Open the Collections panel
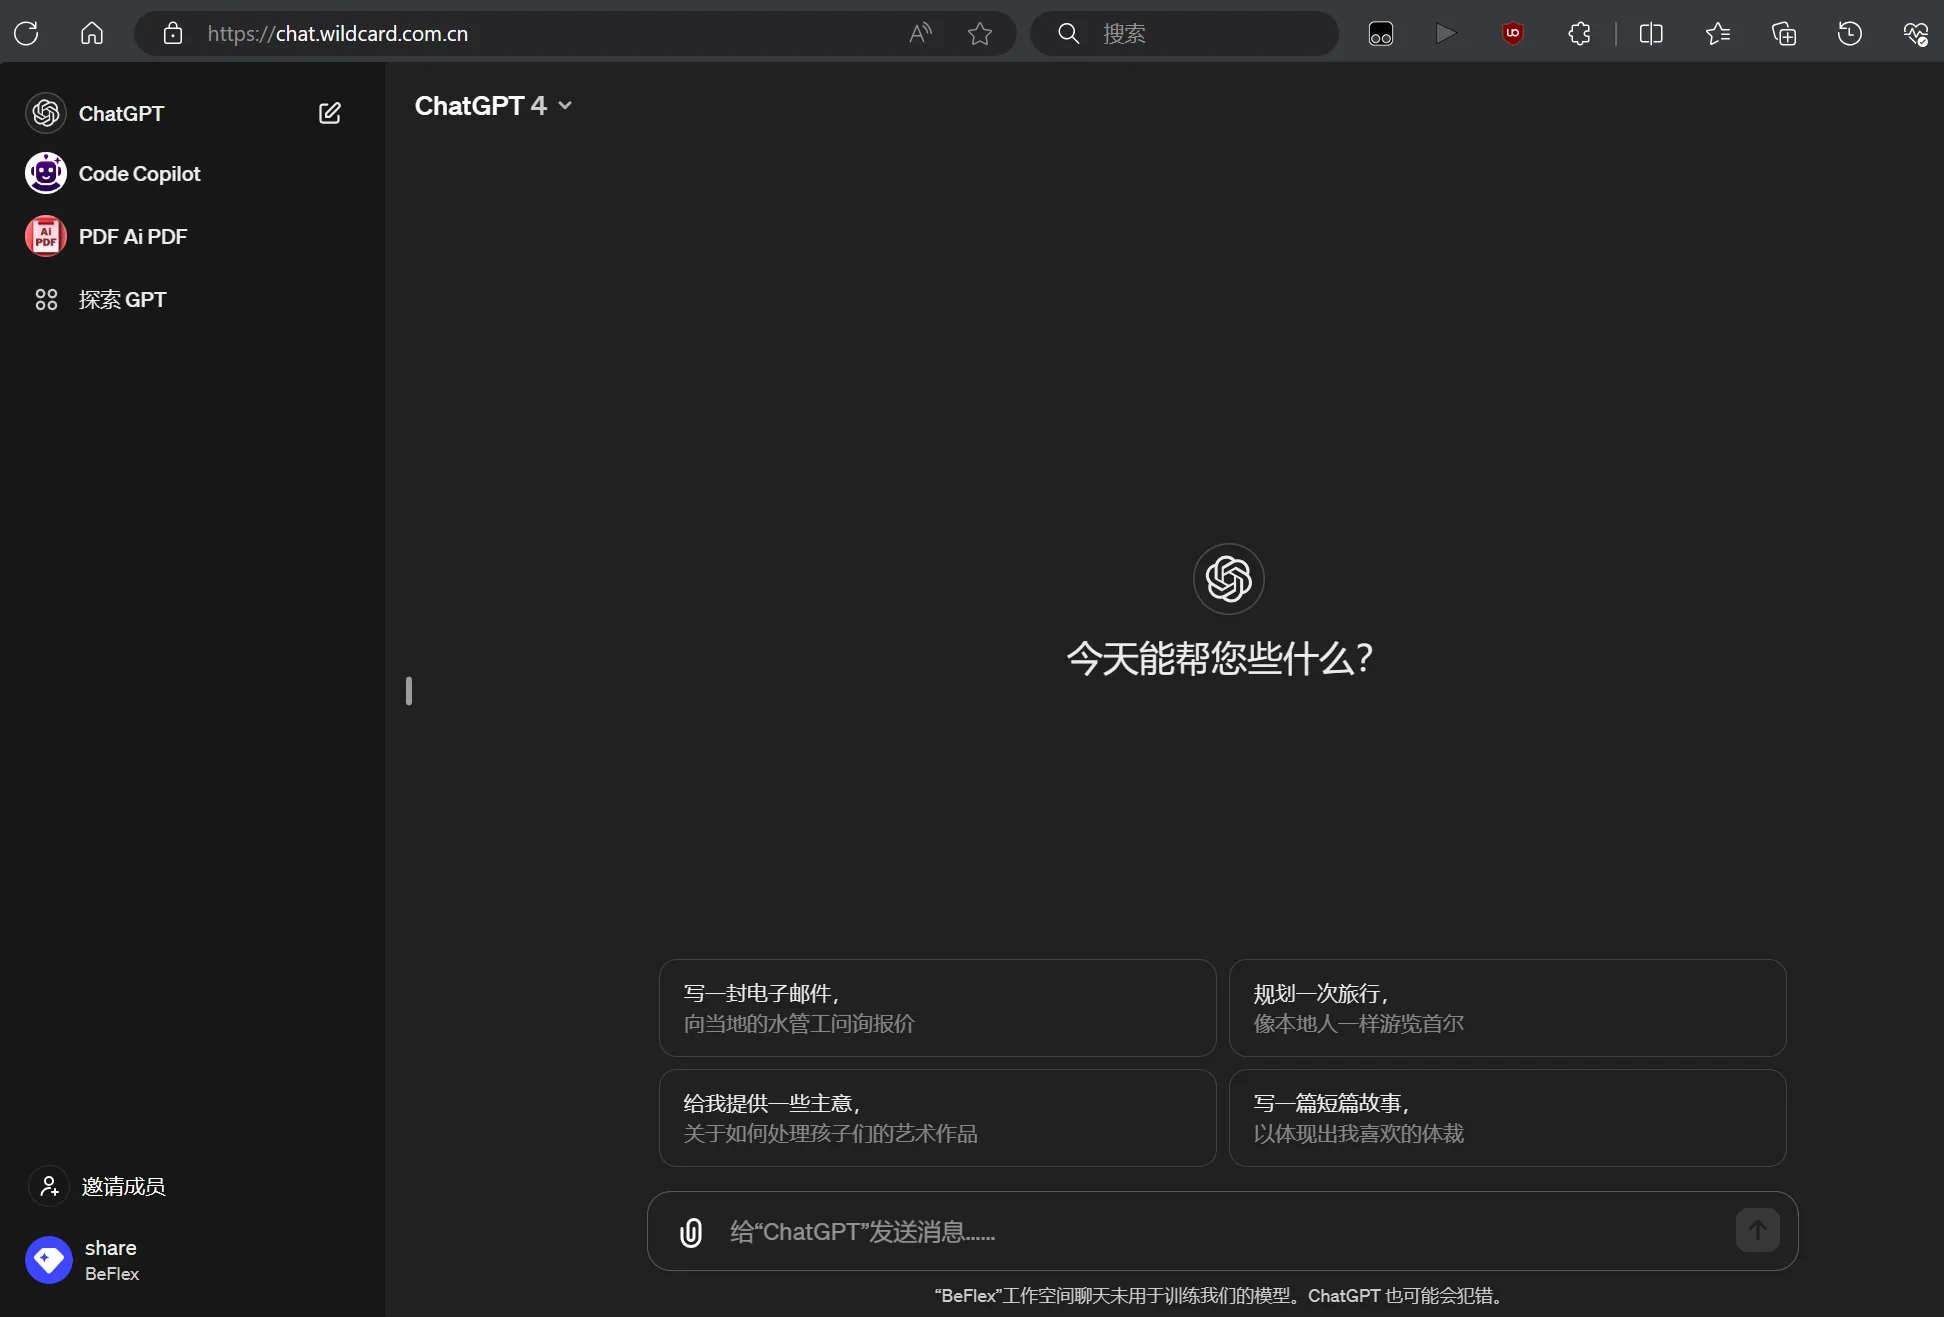1944x1317 pixels. (x=1785, y=33)
